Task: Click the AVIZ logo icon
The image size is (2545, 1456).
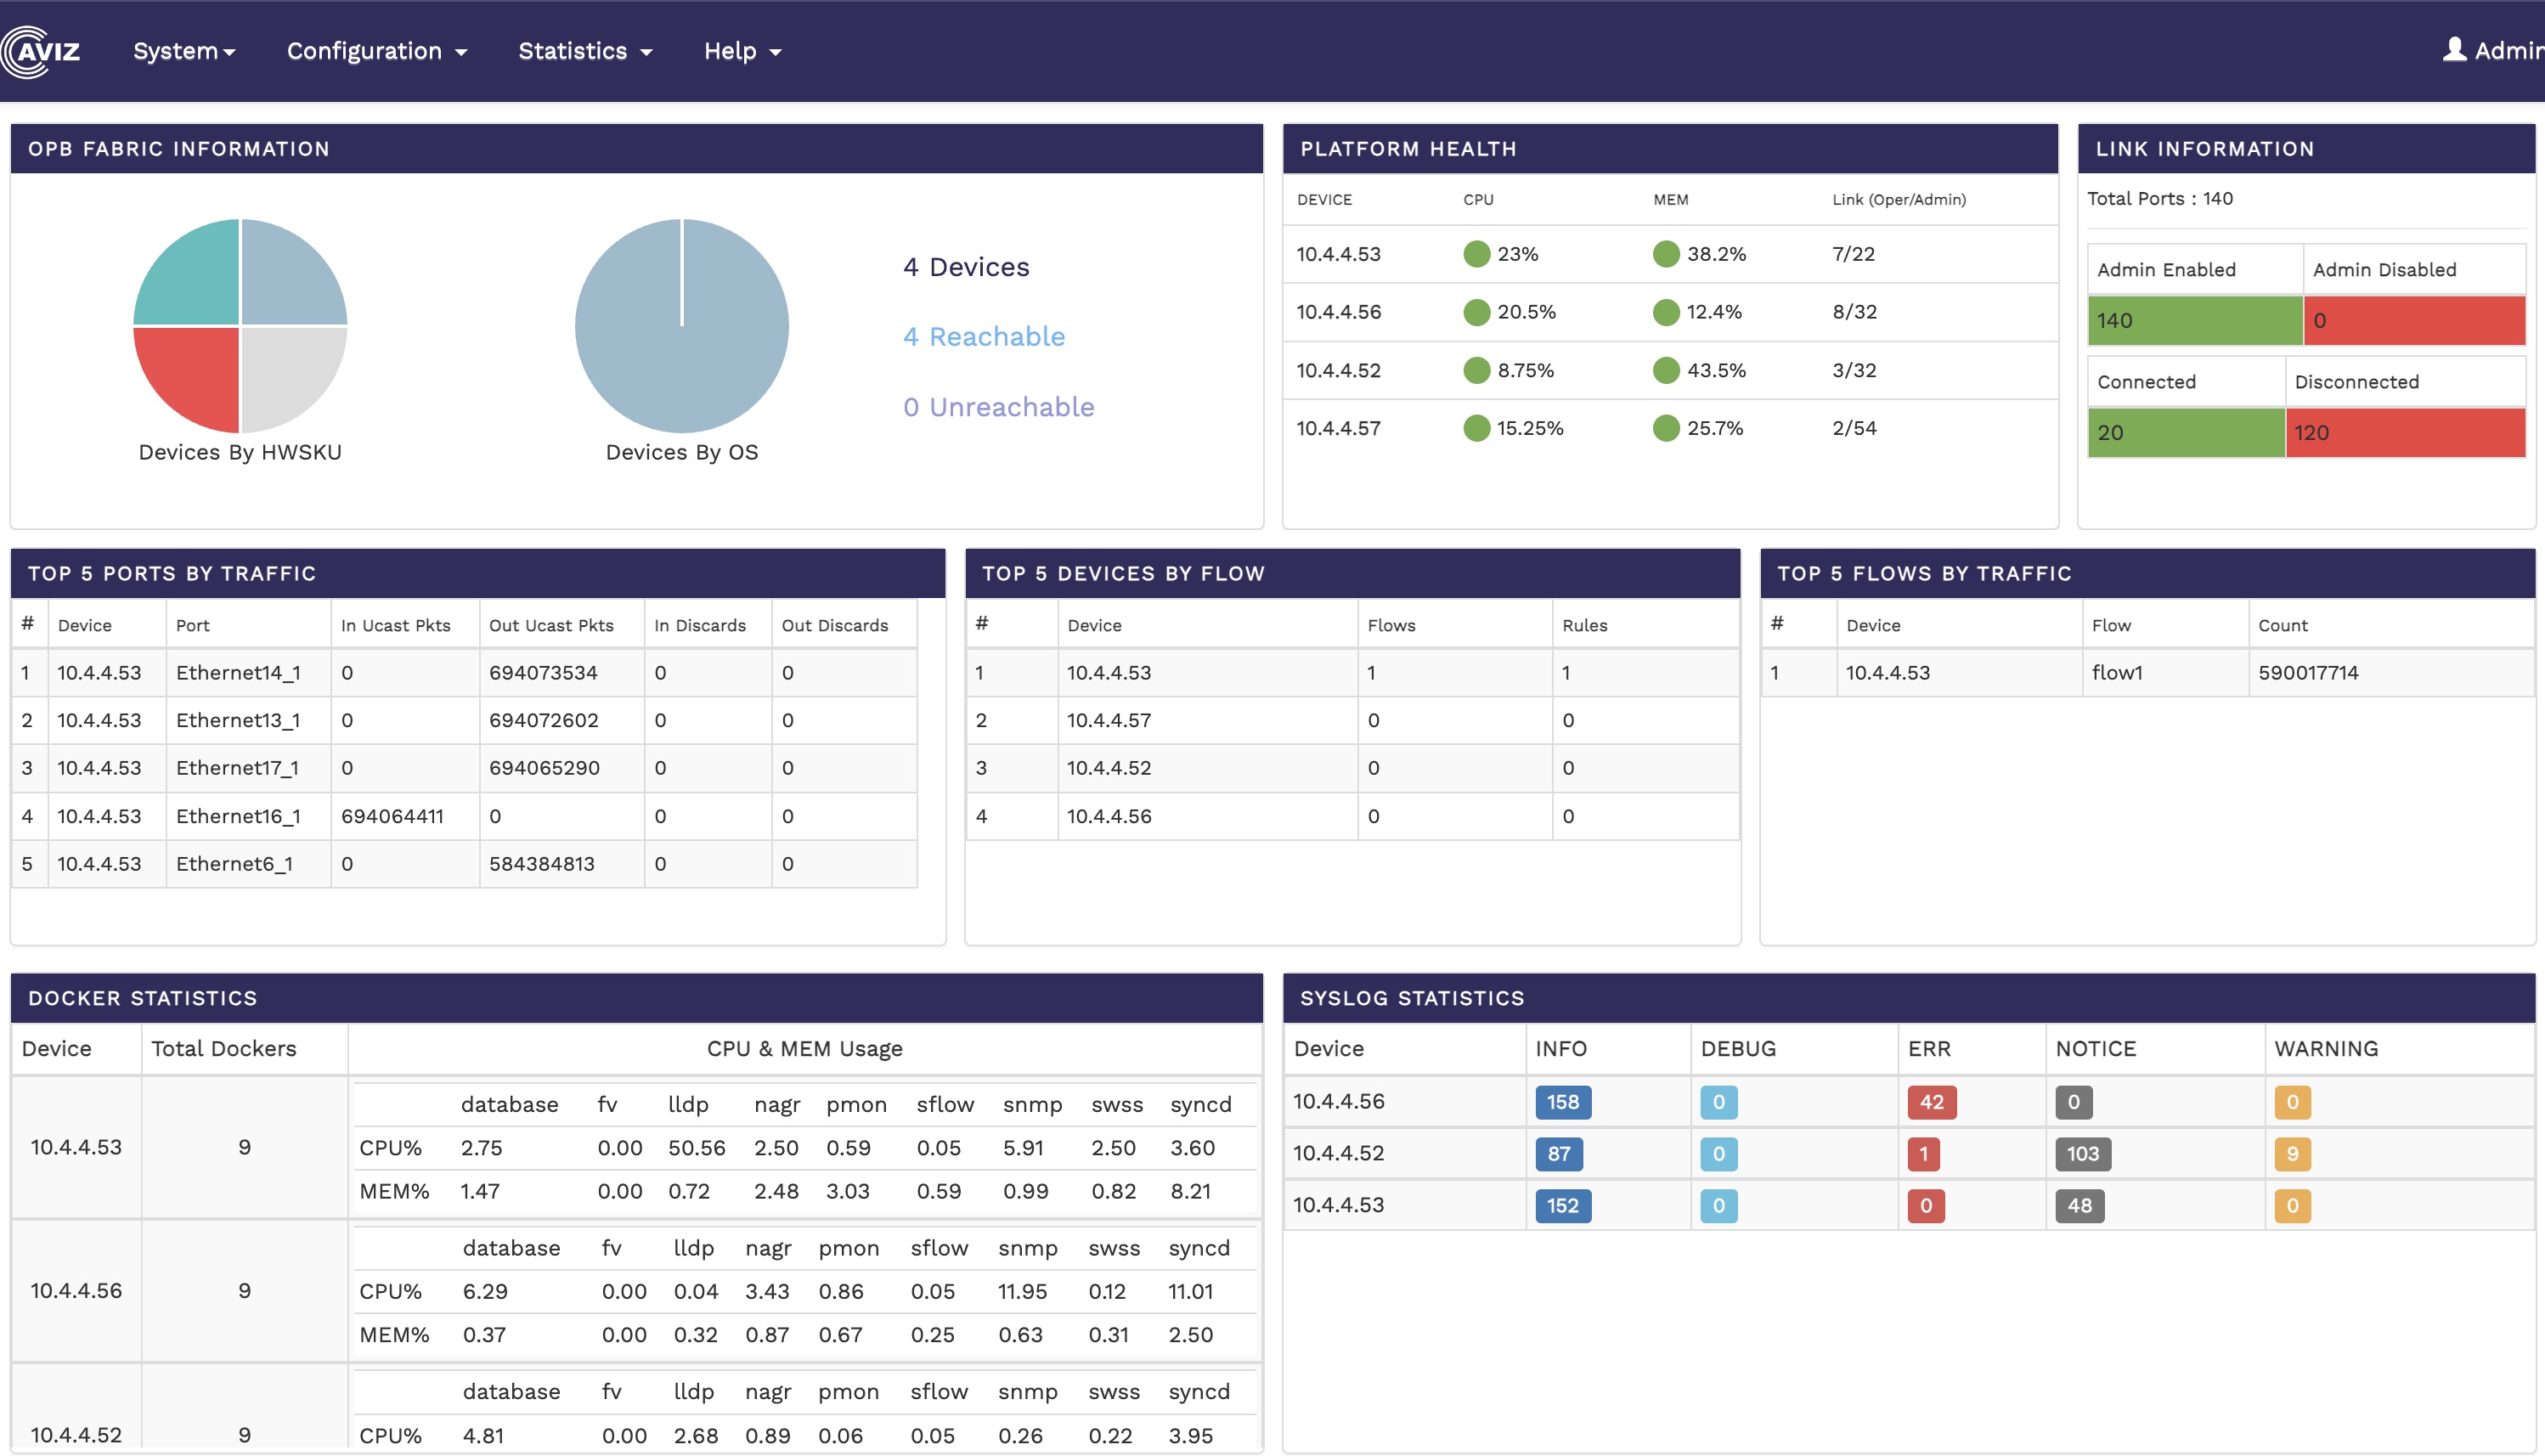Action: [40, 51]
